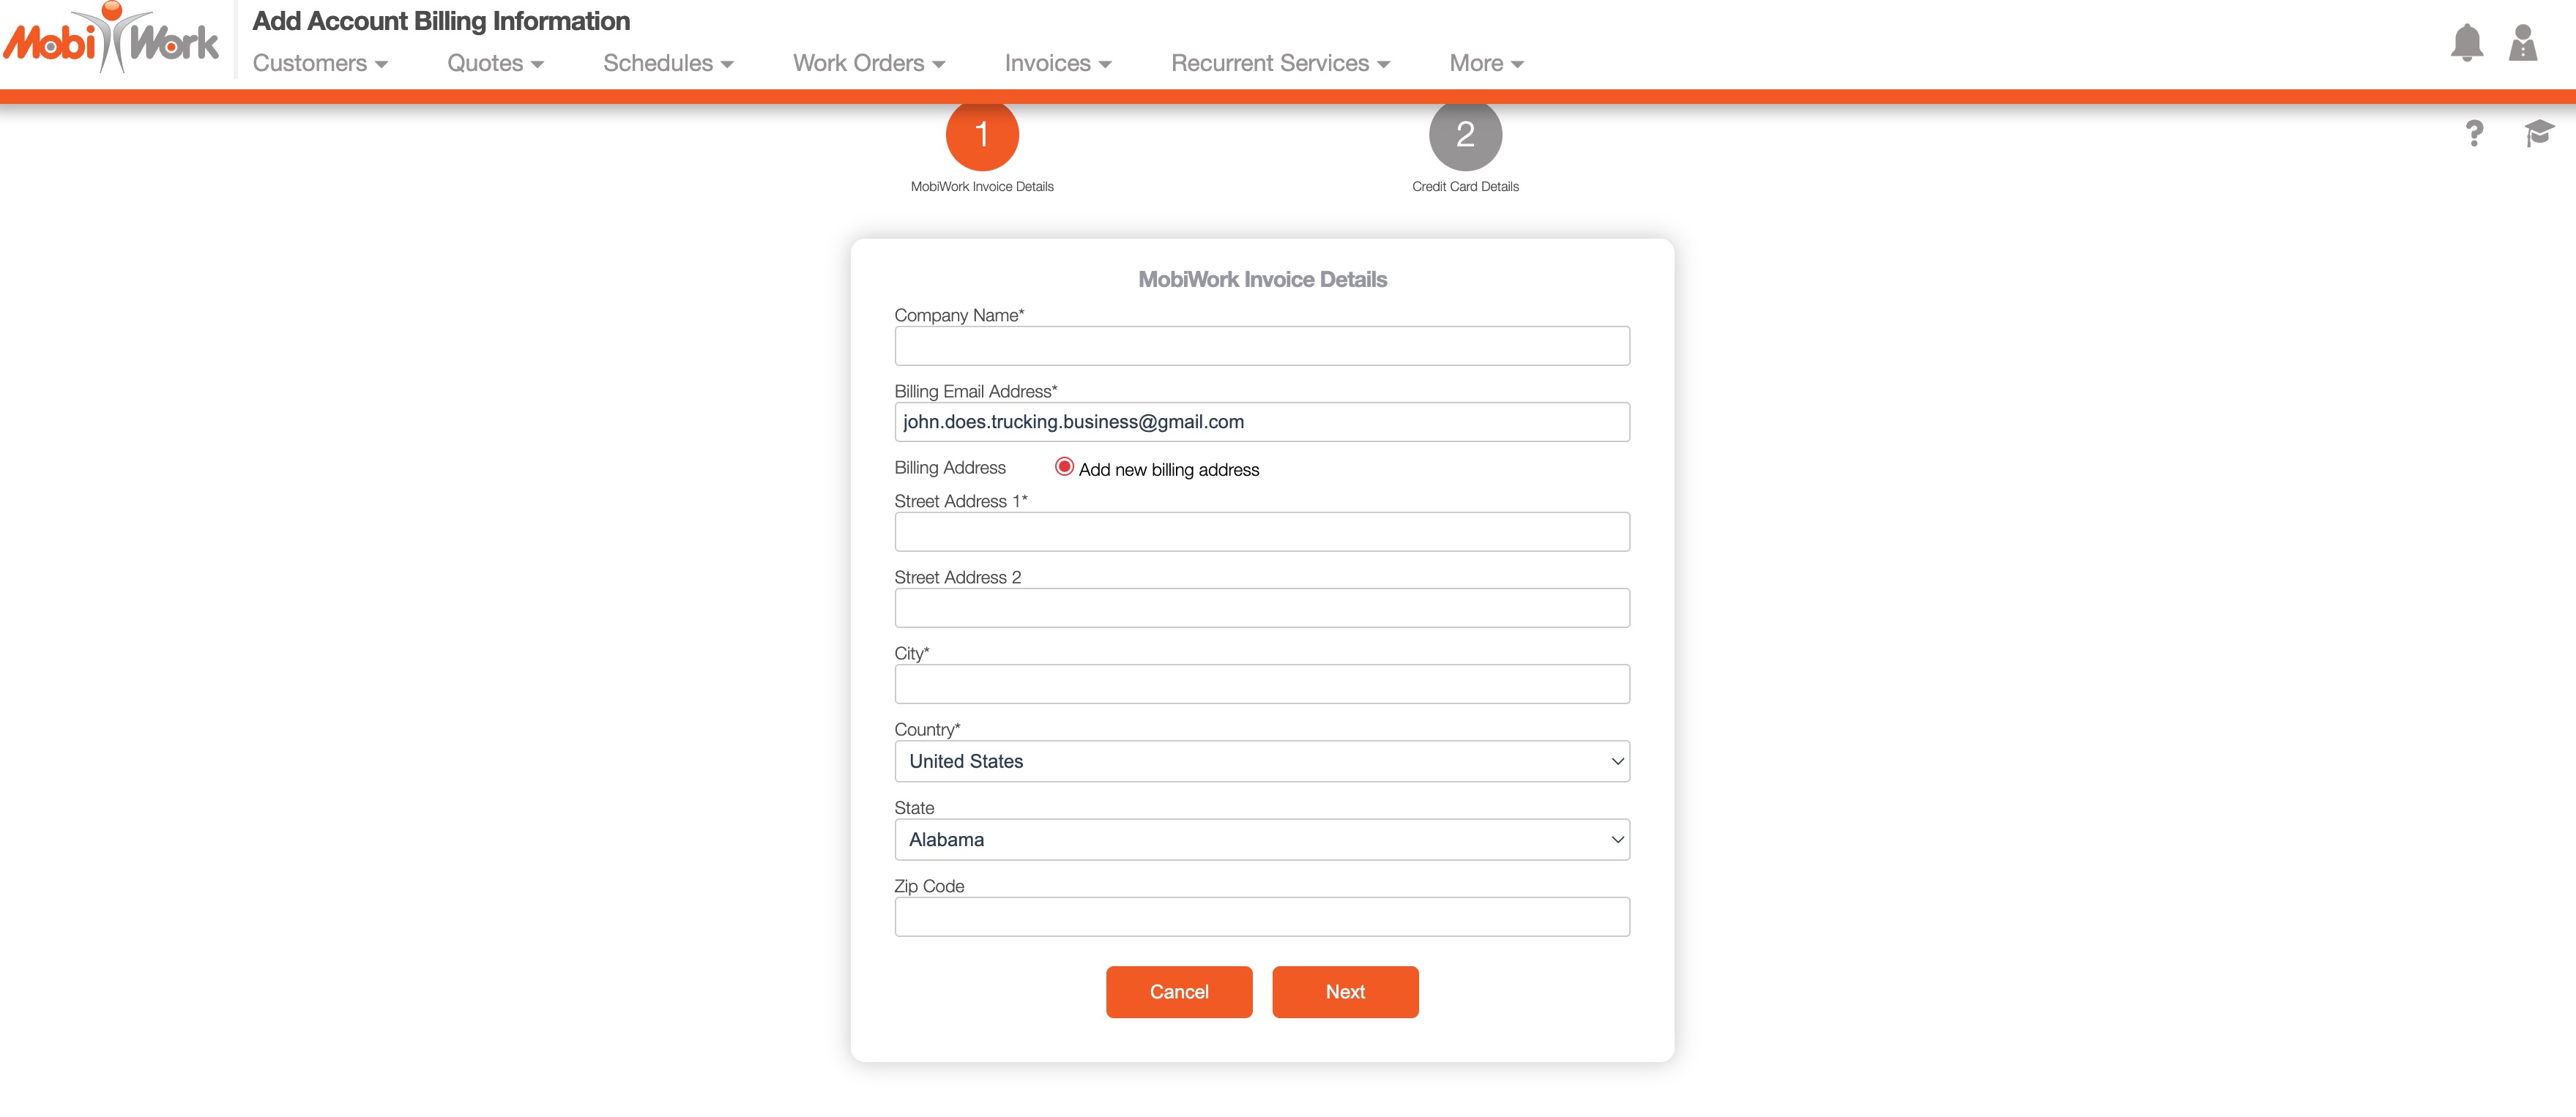Click step 2 circle Credit Card Details

[x=1465, y=134]
